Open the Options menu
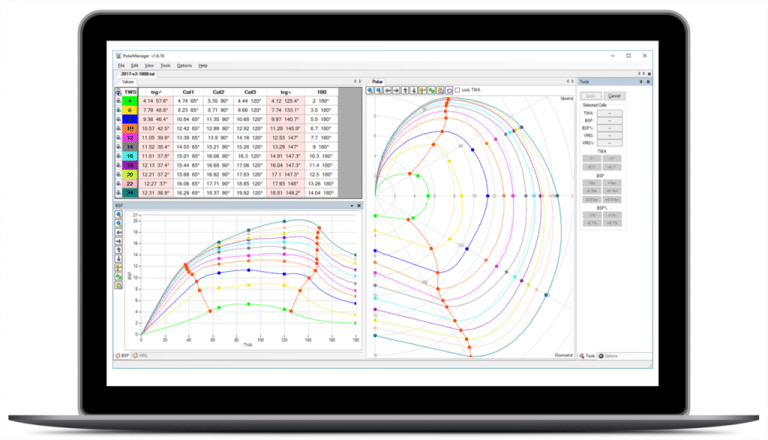Image resolution: width=768 pixels, height=440 pixels. (184, 64)
